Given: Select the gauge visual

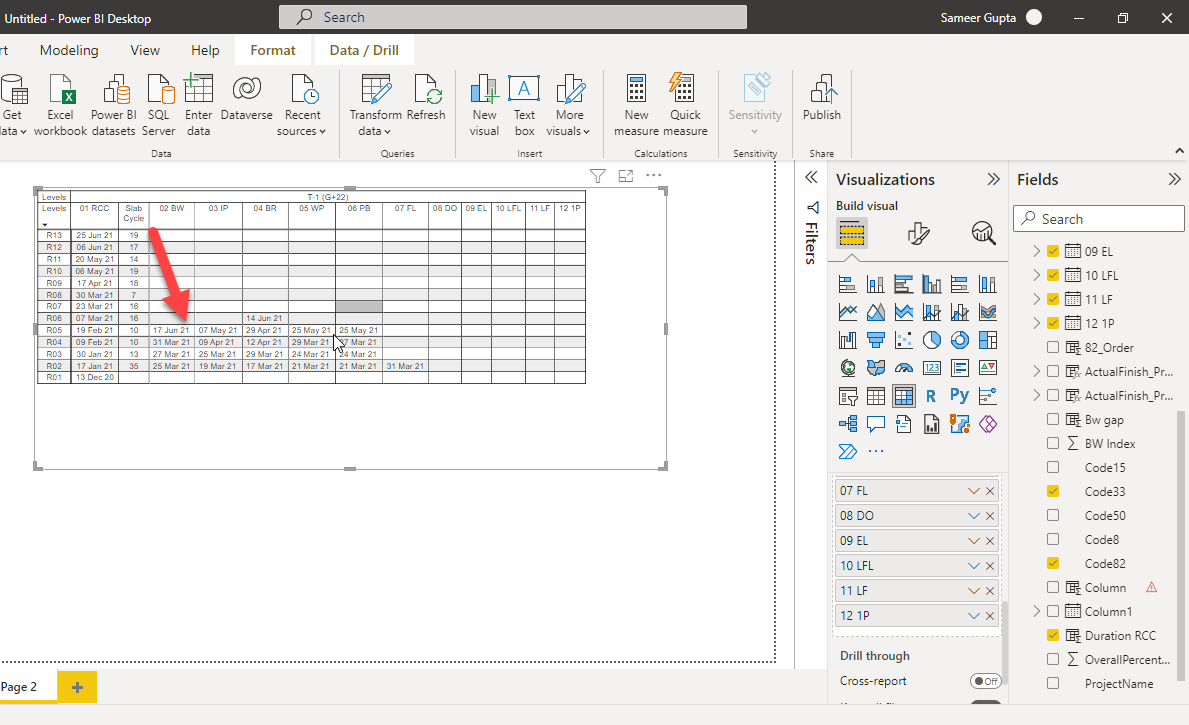Looking at the screenshot, I should [x=903, y=368].
